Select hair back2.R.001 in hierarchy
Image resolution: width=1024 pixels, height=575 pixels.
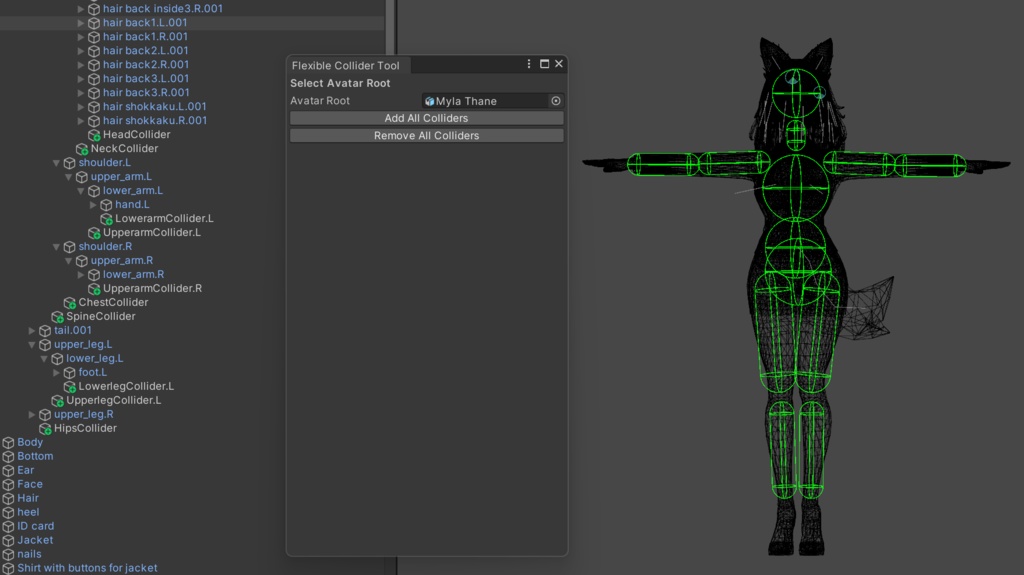pos(146,65)
